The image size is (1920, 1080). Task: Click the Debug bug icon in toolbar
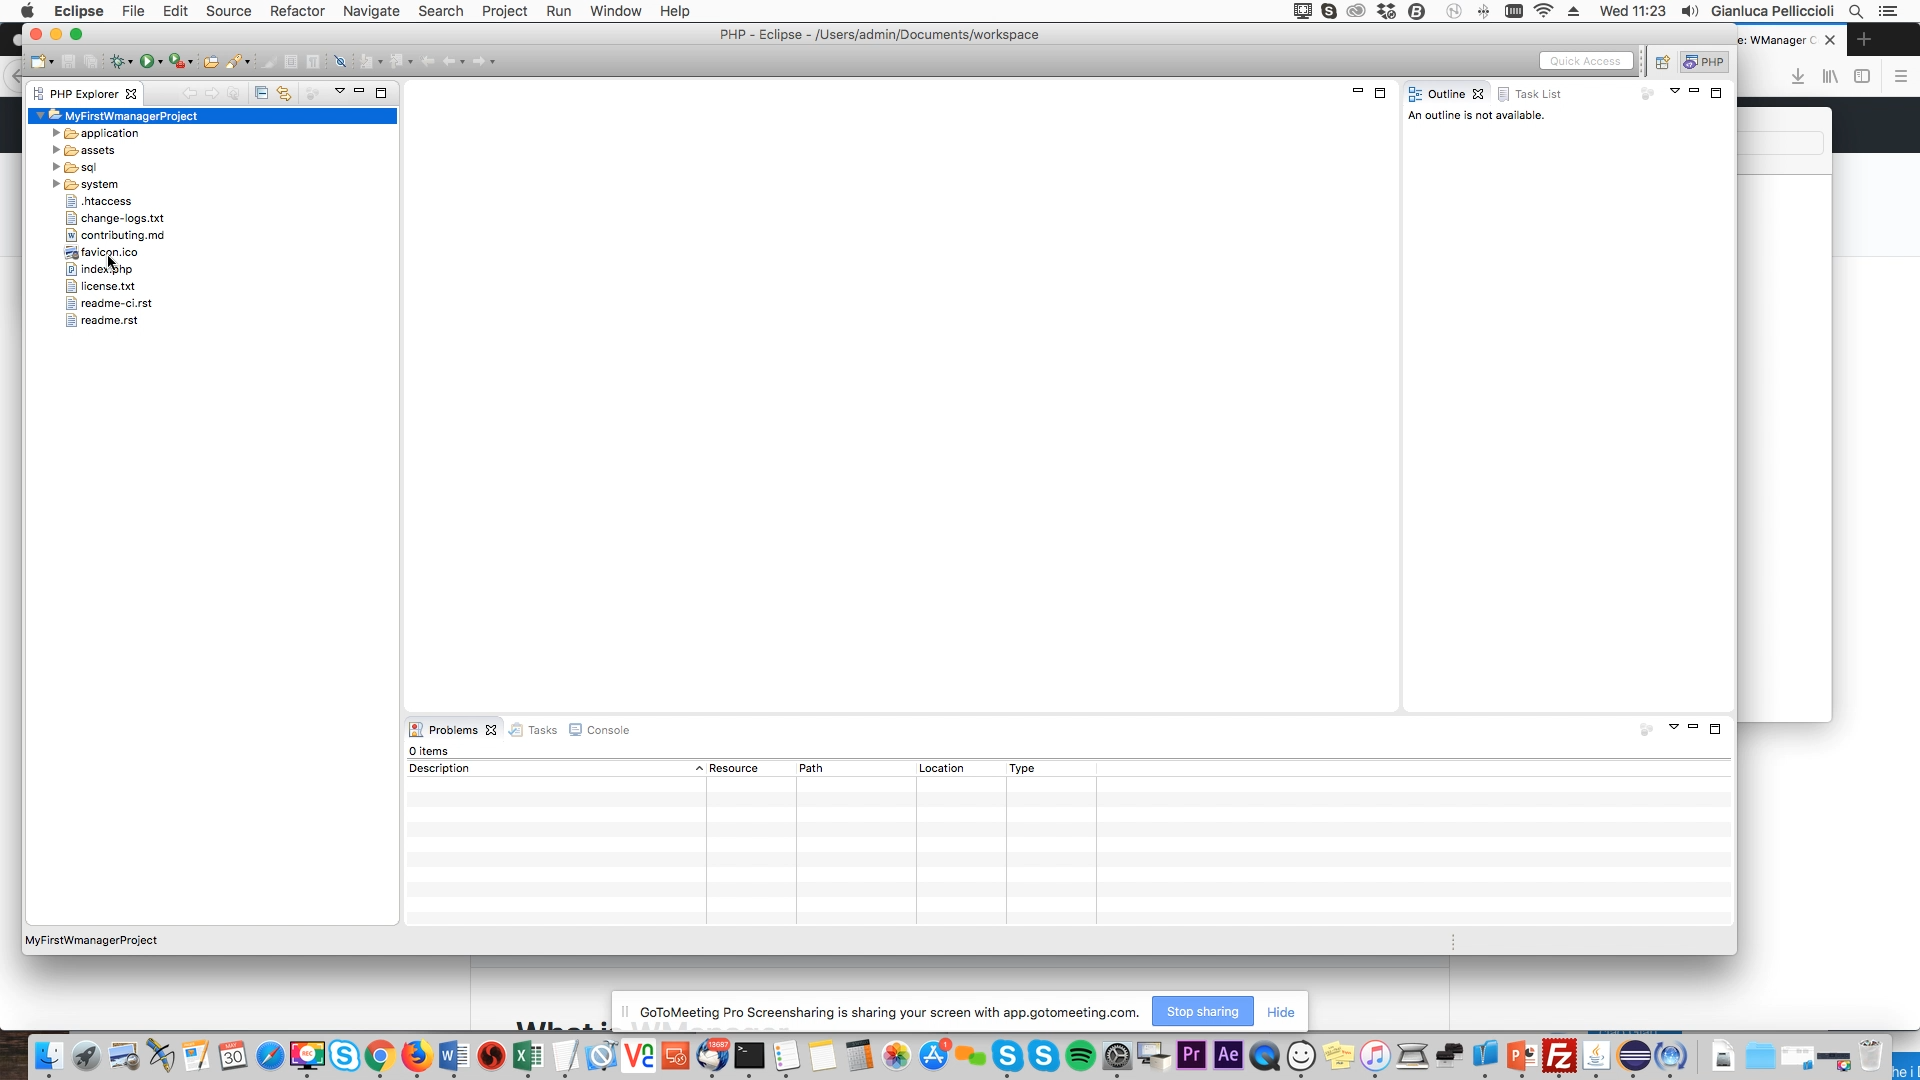(x=118, y=62)
